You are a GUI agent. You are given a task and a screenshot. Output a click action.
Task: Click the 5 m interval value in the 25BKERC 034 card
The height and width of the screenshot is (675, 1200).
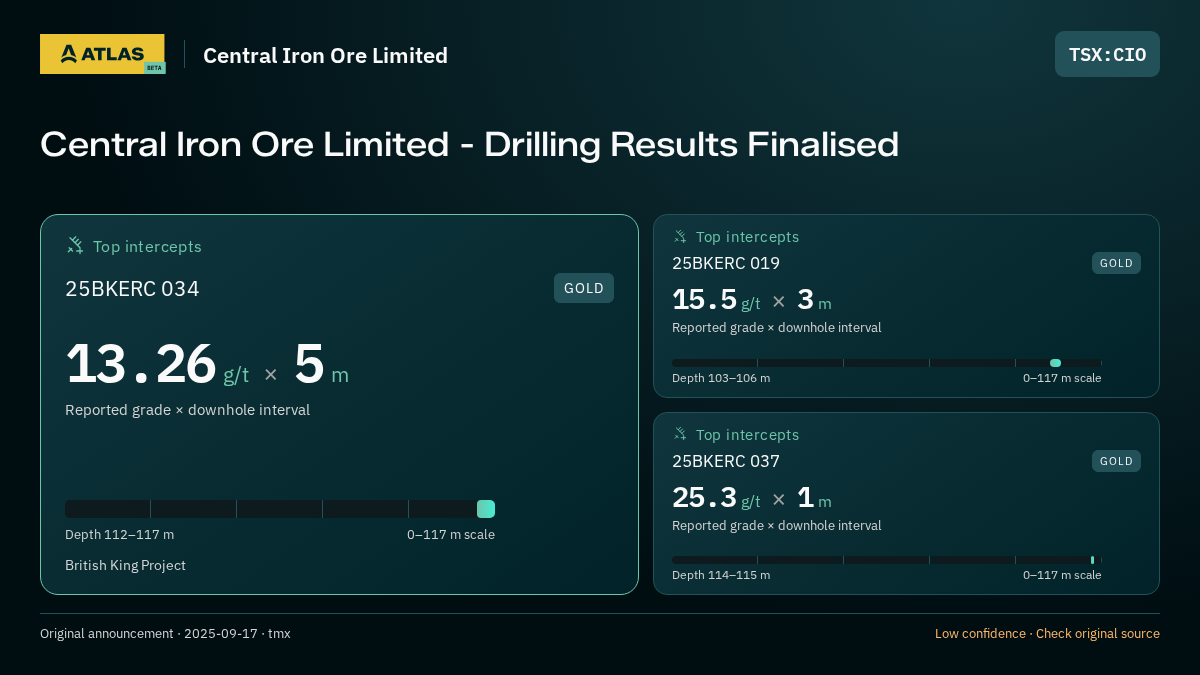pos(321,365)
